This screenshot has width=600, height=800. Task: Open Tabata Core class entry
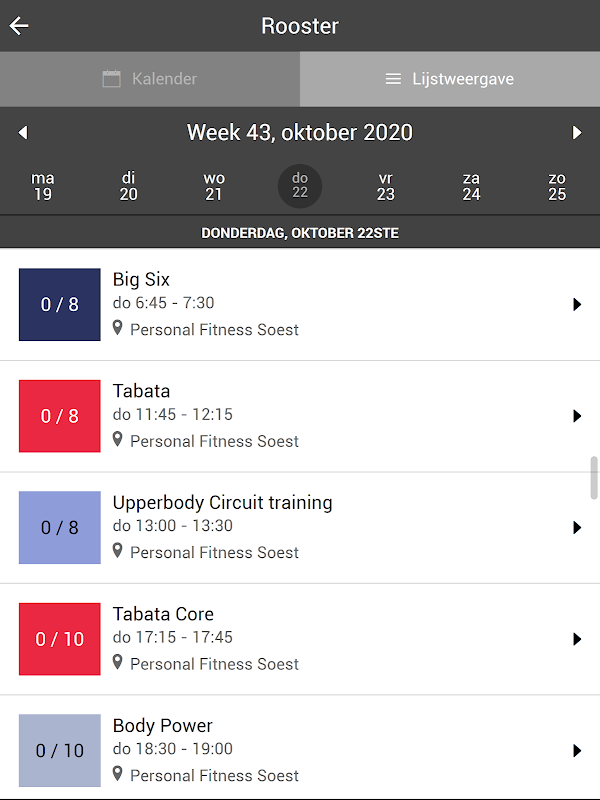[300, 639]
